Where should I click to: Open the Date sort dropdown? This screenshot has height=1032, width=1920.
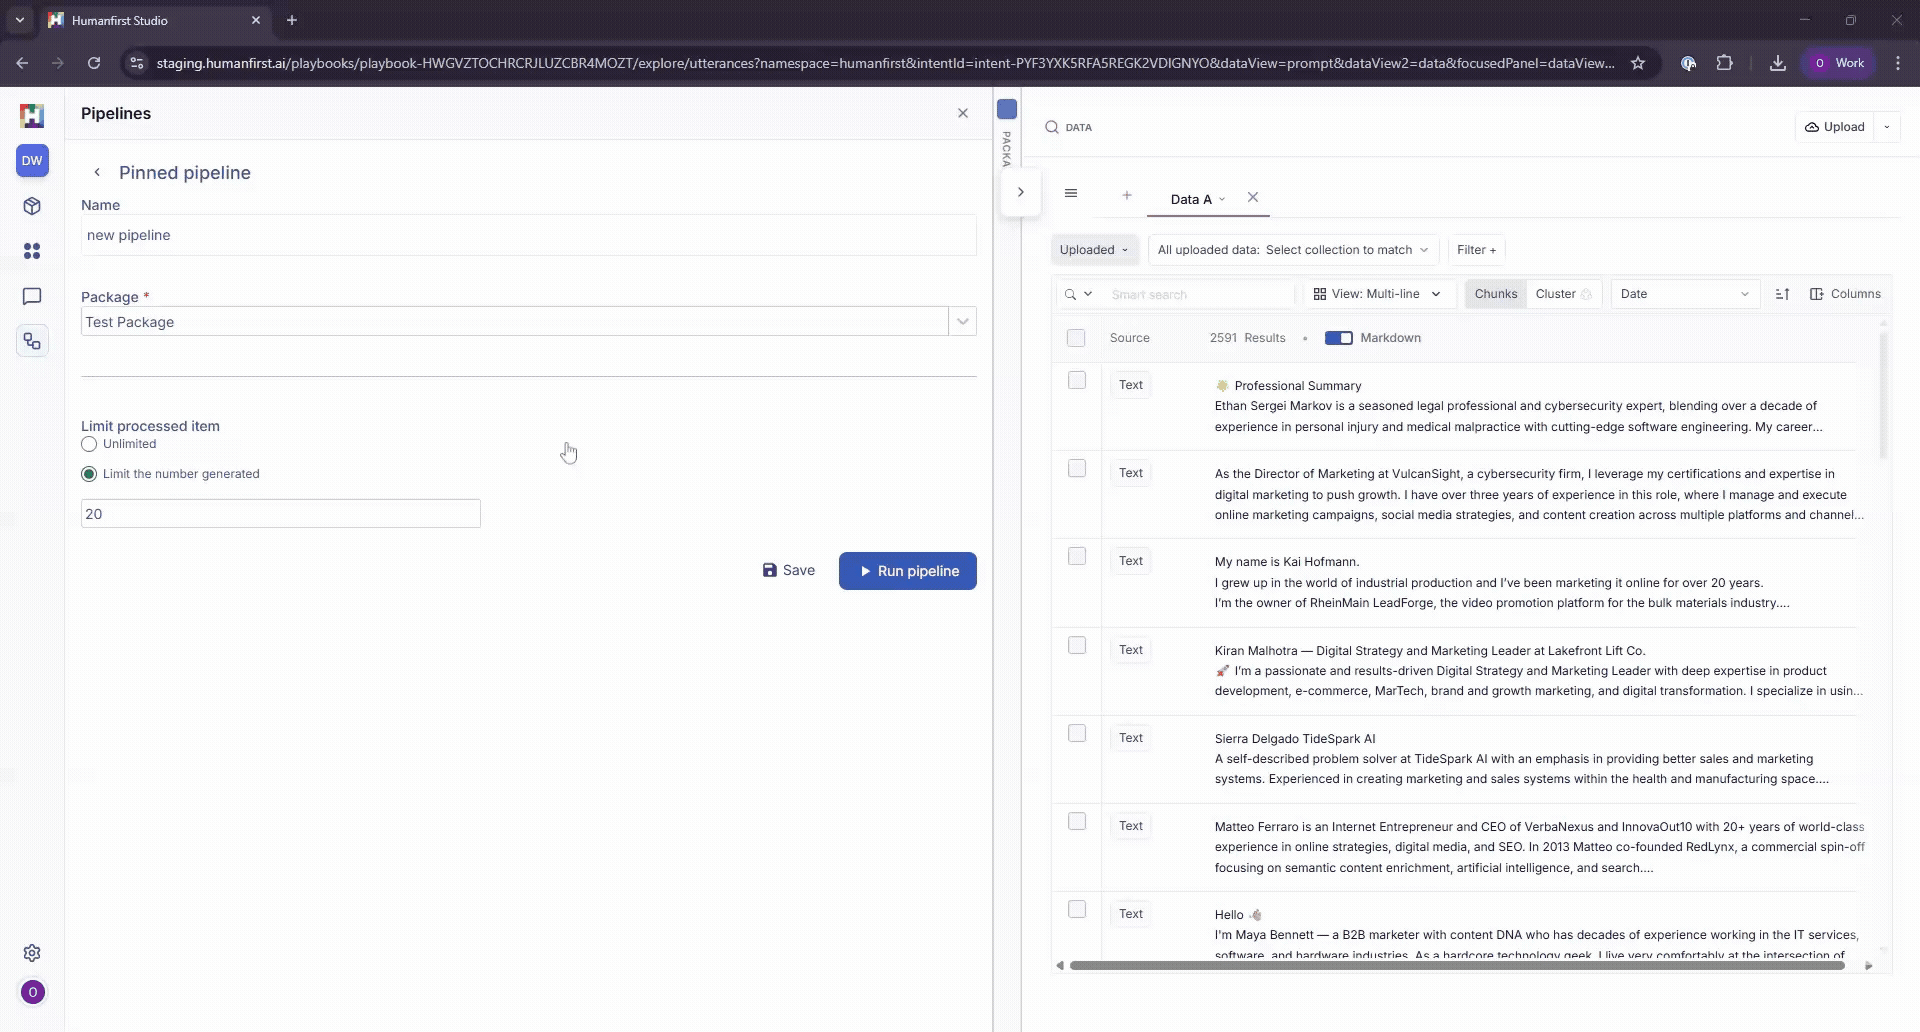1685,294
